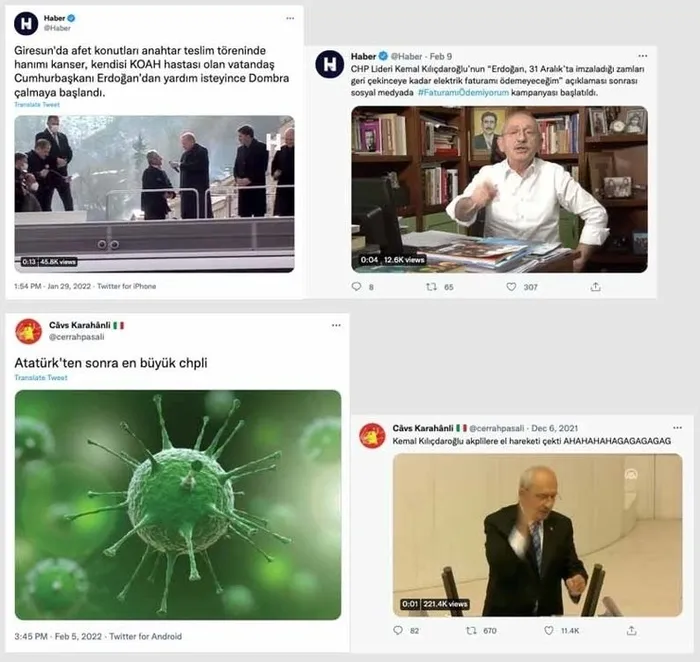The width and height of the screenshot is (700, 662).
Task: Open more options on Dec 6, 2021 tweet
Action: tap(677, 428)
